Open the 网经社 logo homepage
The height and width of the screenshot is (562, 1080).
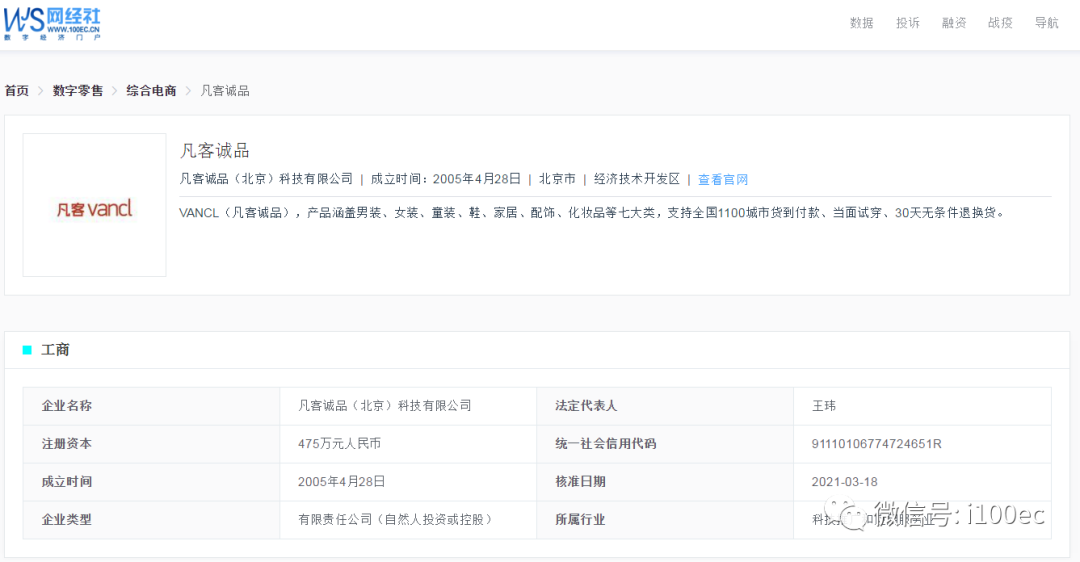[x=52, y=23]
